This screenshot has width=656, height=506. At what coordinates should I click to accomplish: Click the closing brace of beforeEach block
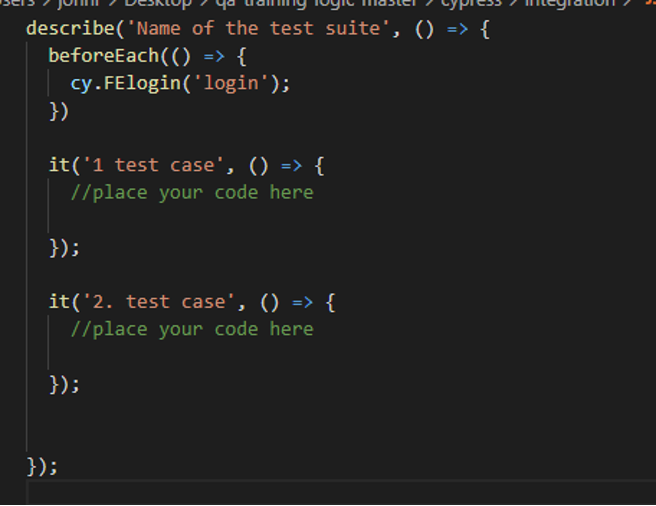tap(59, 111)
